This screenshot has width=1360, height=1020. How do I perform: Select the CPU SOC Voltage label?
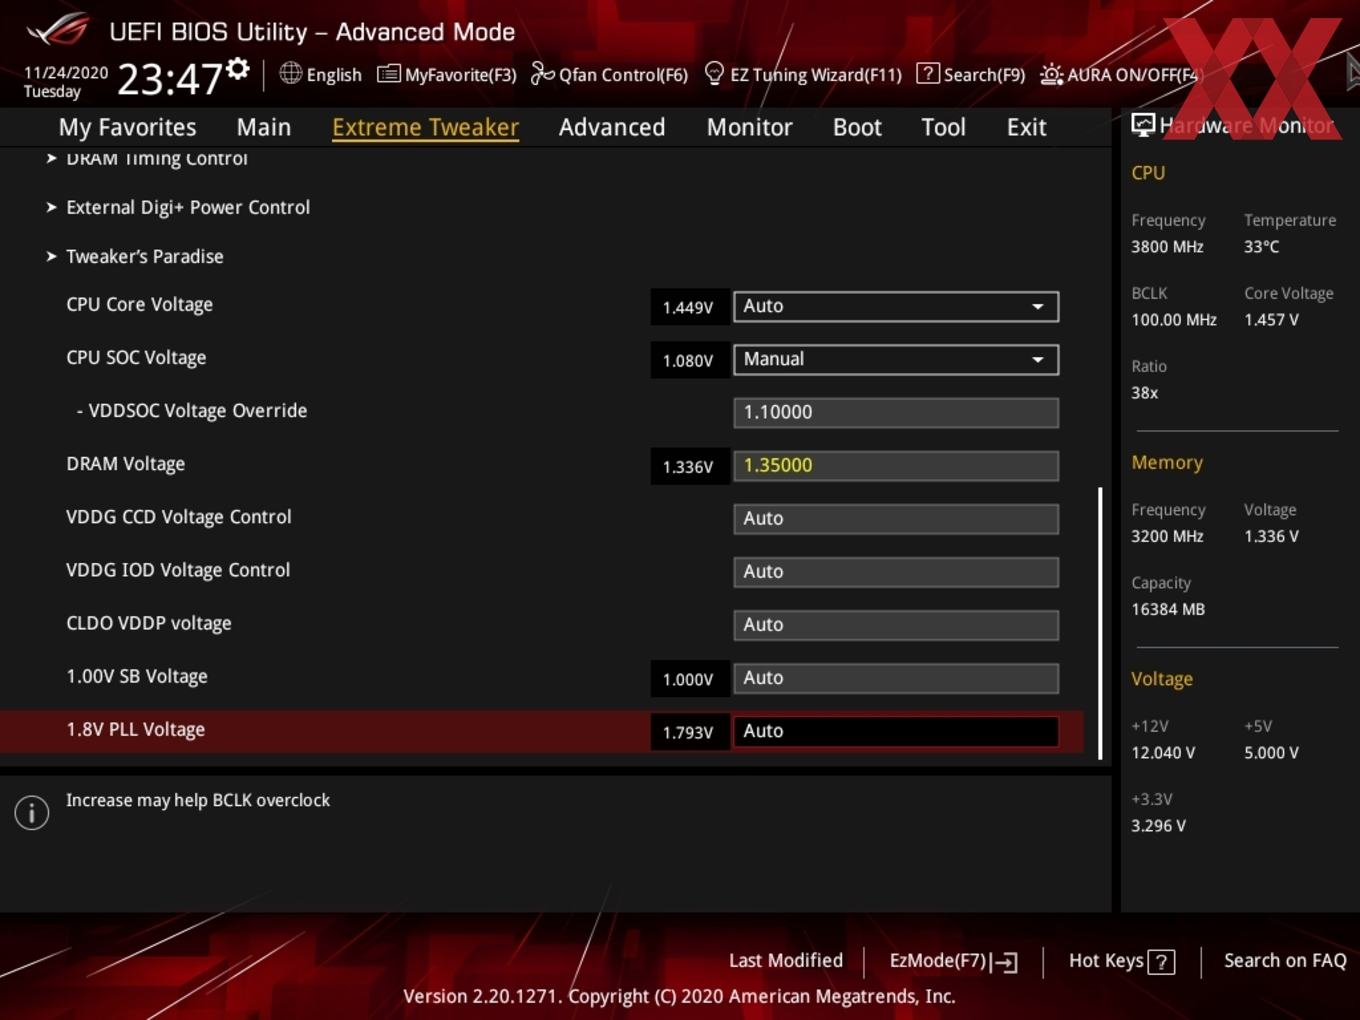tap(136, 357)
